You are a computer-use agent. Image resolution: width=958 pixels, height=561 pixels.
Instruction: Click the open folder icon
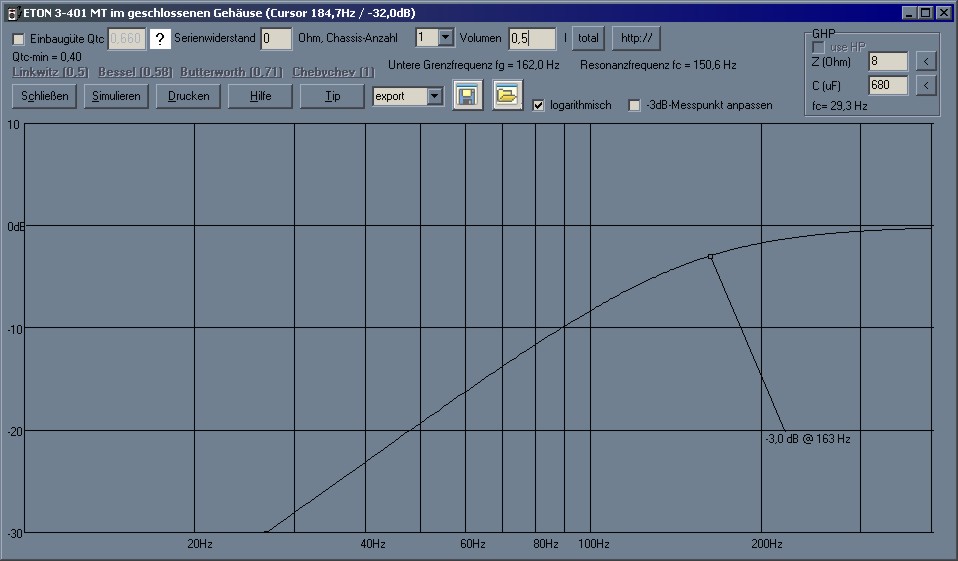tap(508, 95)
